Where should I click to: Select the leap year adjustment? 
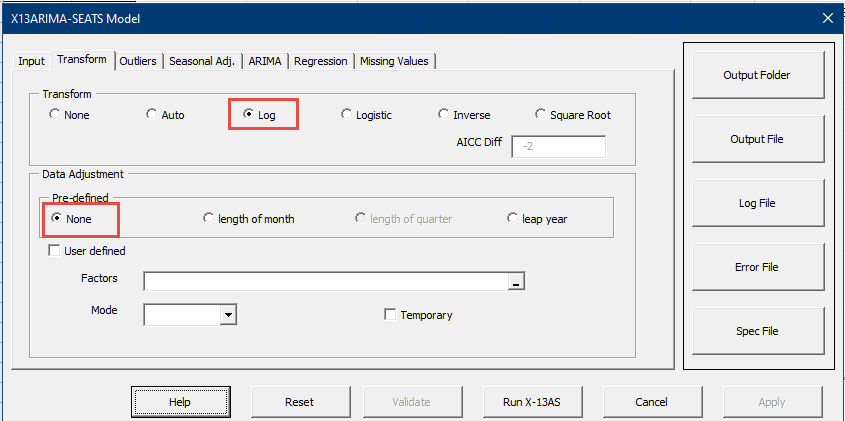(x=537, y=219)
